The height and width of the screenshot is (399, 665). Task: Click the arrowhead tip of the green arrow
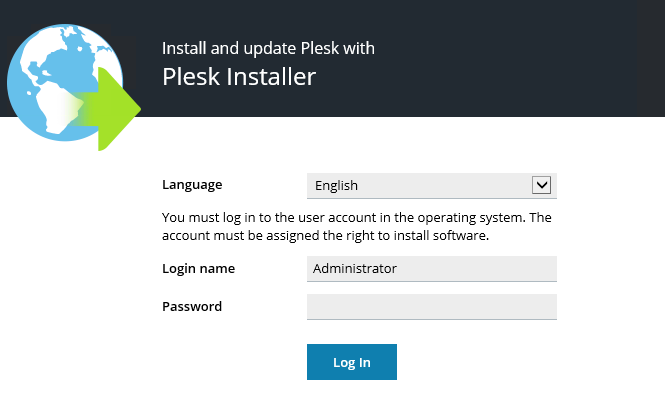click(x=136, y=109)
